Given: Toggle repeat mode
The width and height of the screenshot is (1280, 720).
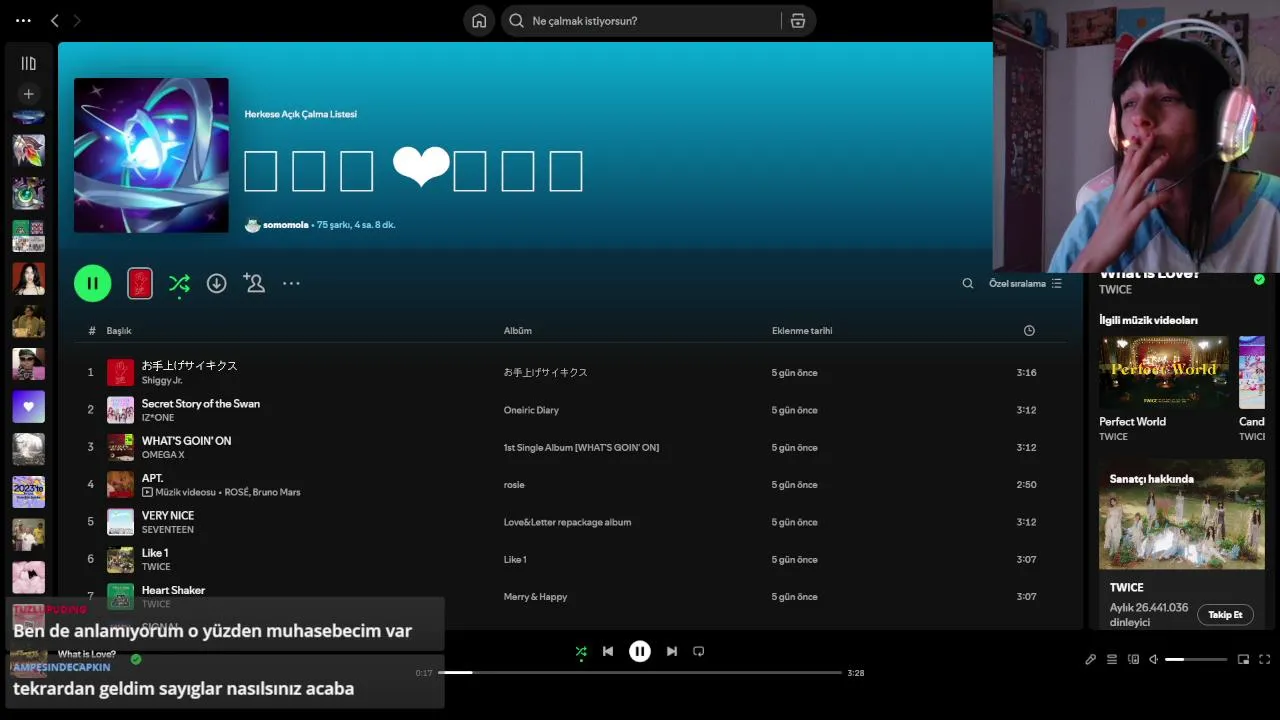Looking at the screenshot, I should [699, 651].
